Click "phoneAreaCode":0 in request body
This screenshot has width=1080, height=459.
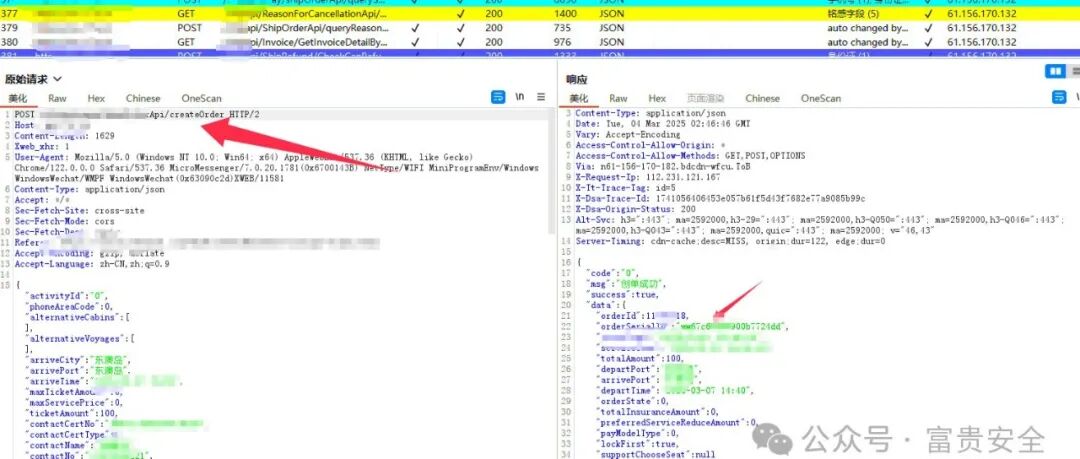(69, 306)
